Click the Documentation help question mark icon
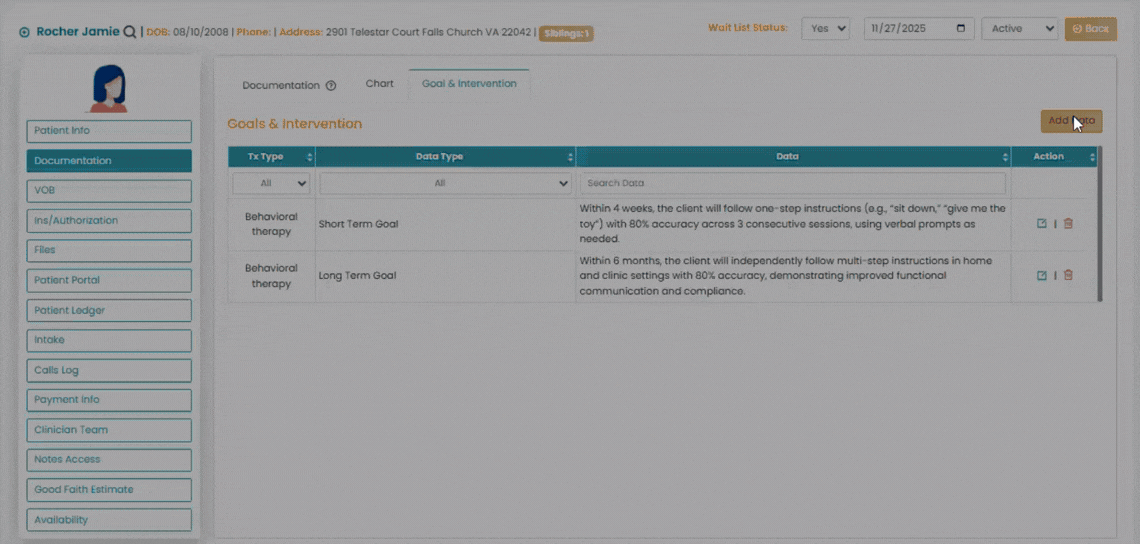This screenshot has width=1140, height=544. point(331,85)
